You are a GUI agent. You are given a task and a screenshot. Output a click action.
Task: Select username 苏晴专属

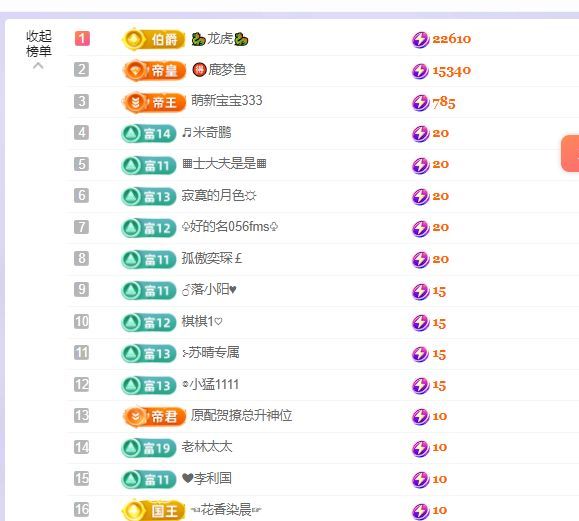(x=211, y=353)
